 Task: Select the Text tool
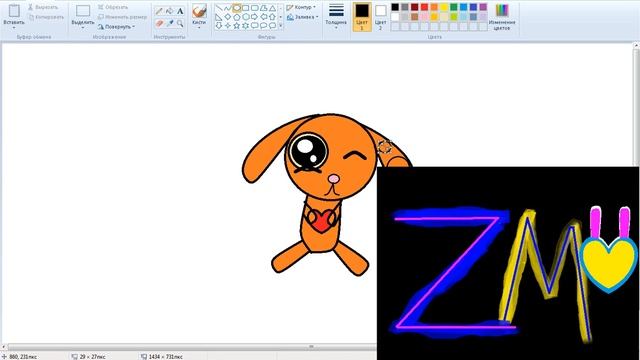click(x=180, y=11)
